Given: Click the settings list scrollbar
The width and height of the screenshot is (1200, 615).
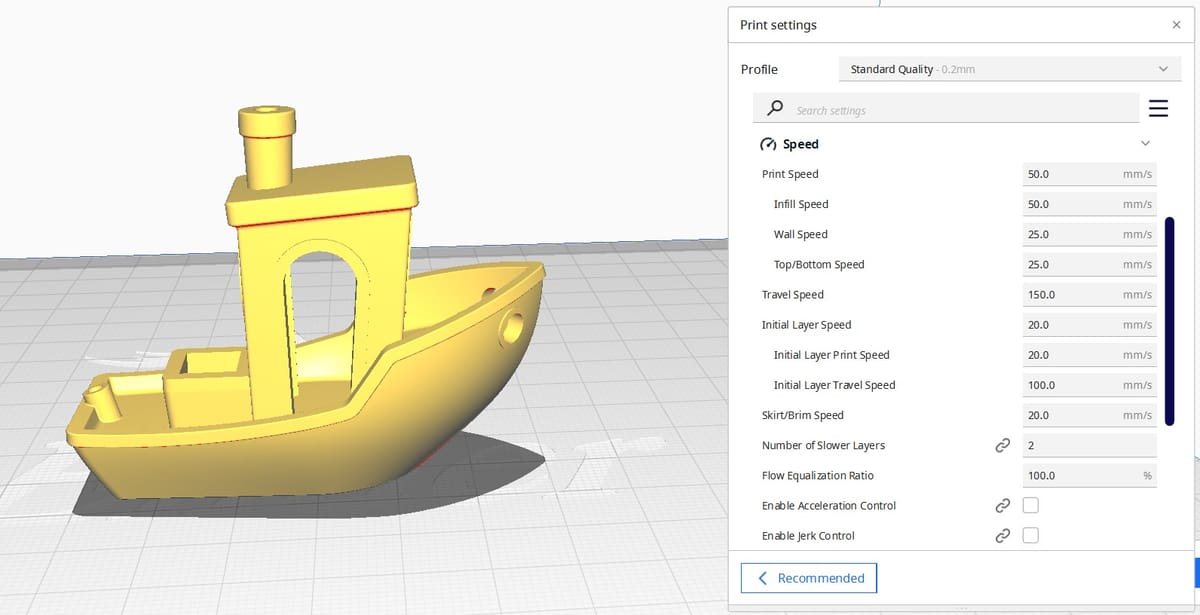Looking at the screenshot, I should [x=1170, y=318].
